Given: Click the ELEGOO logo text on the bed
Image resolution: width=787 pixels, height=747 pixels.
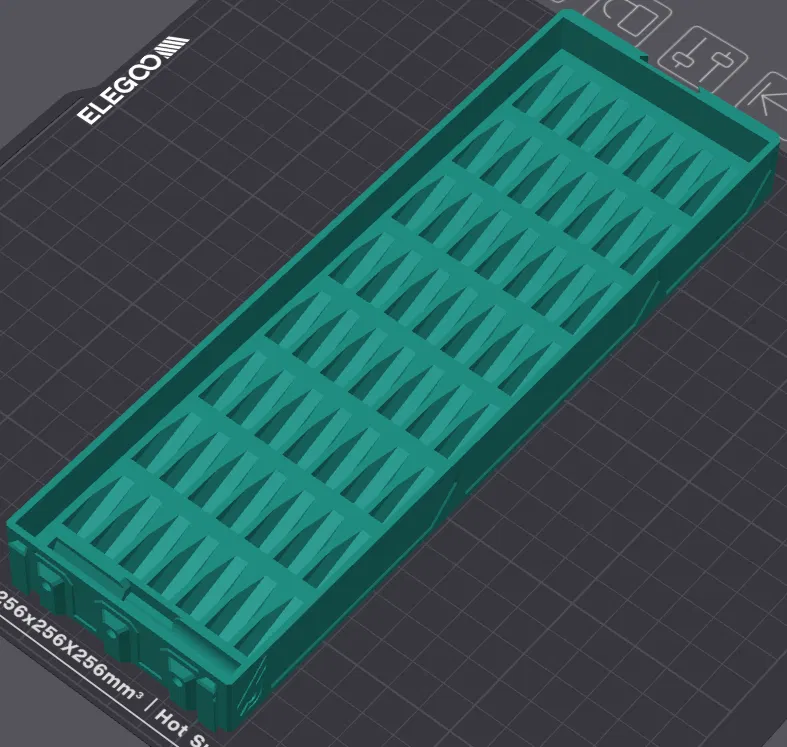Looking at the screenshot, I should [133, 80].
